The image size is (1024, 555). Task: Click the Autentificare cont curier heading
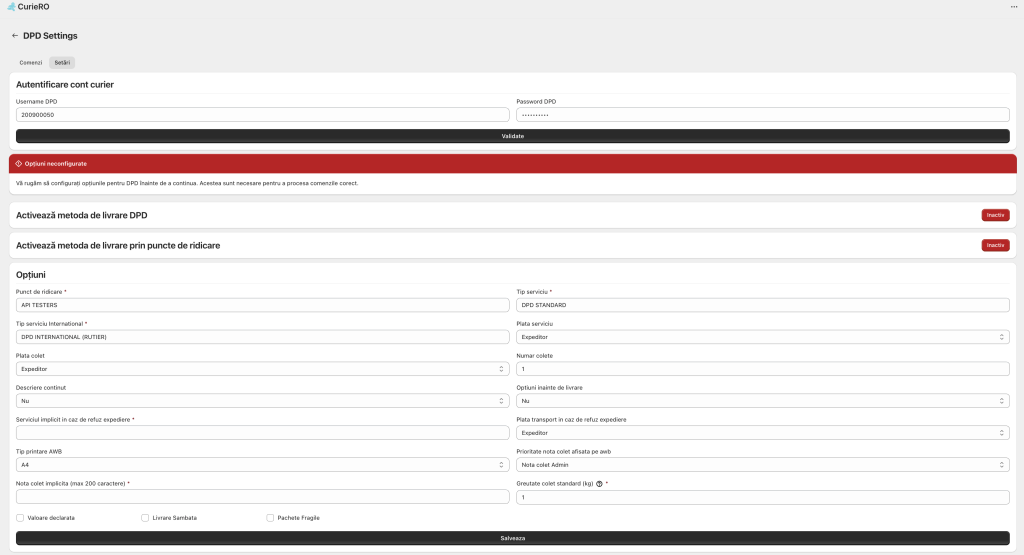(x=65, y=84)
